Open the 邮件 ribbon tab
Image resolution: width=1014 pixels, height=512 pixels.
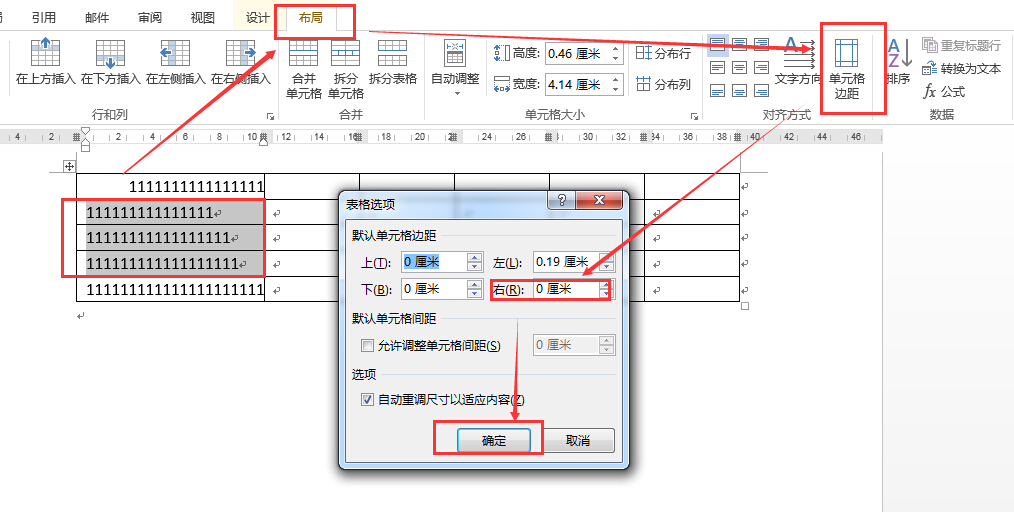tap(97, 18)
